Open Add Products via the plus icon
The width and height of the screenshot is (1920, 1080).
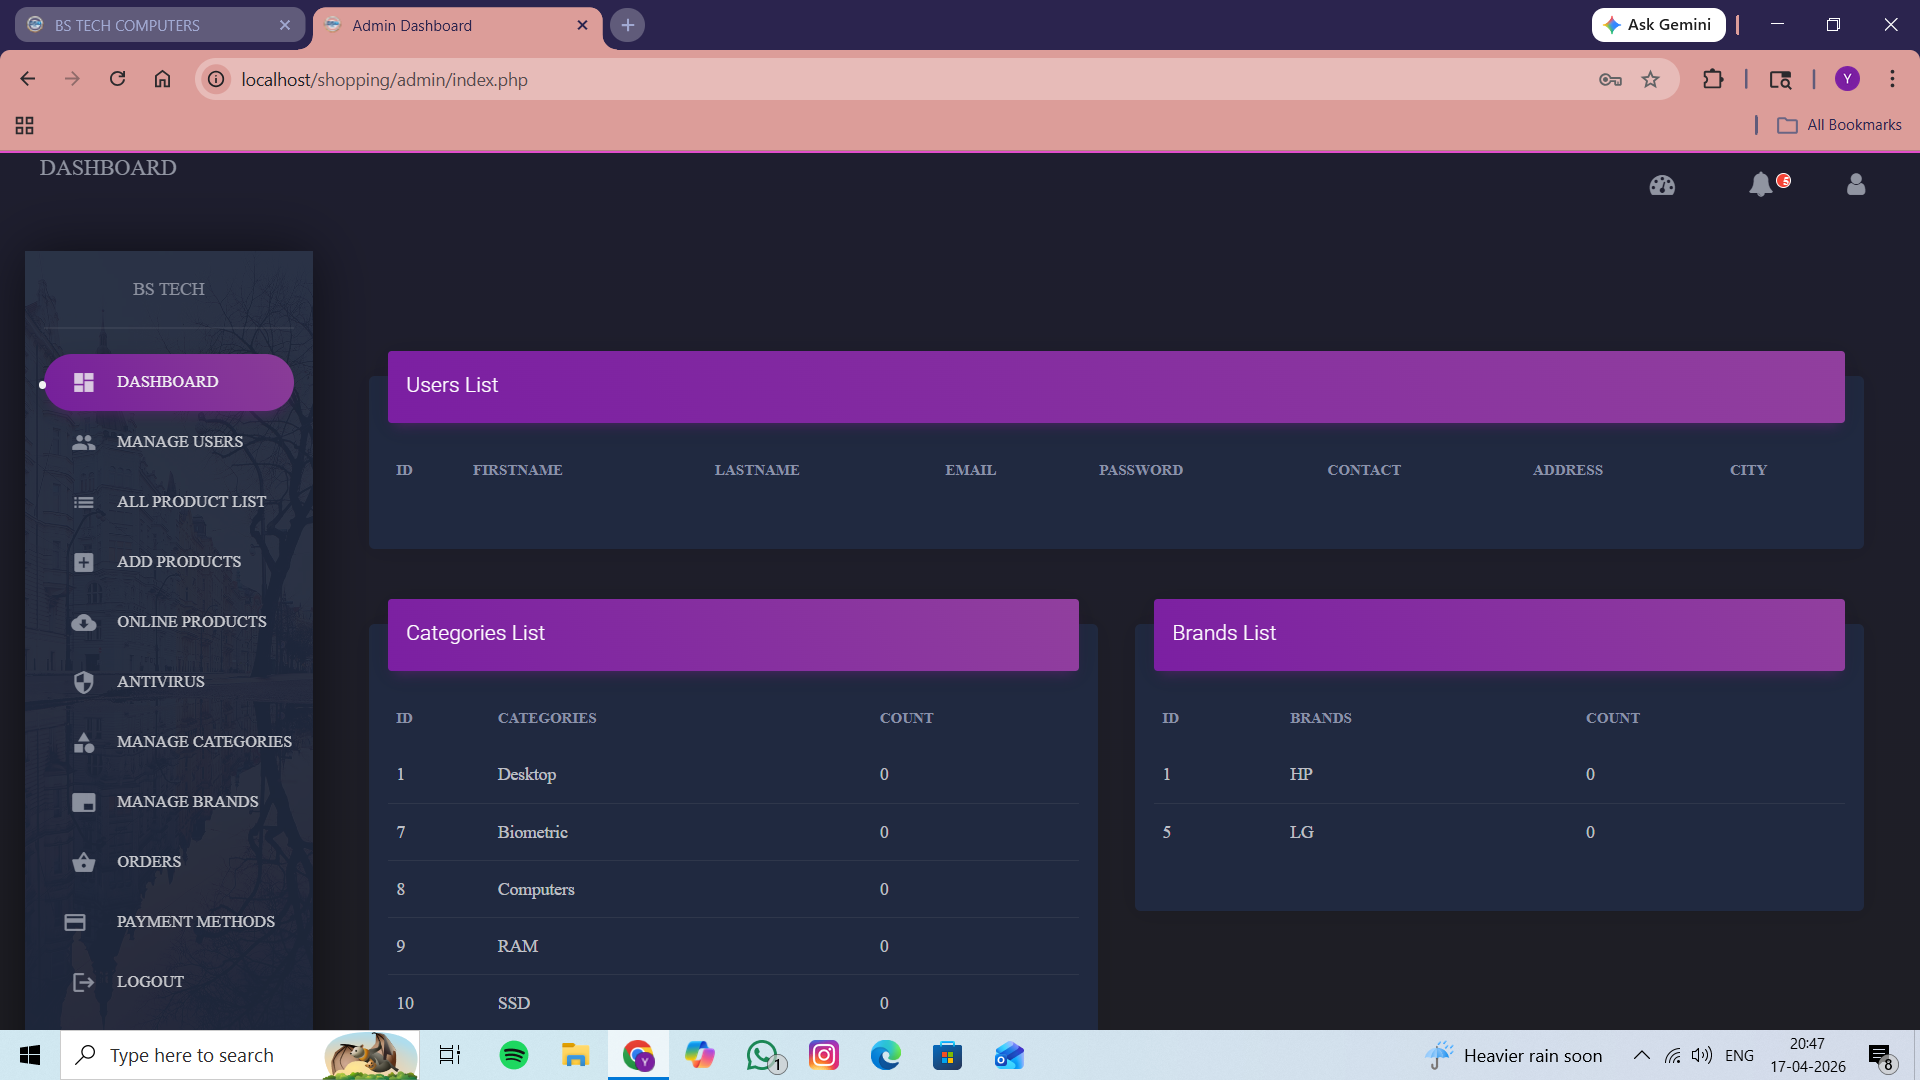[84, 561]
